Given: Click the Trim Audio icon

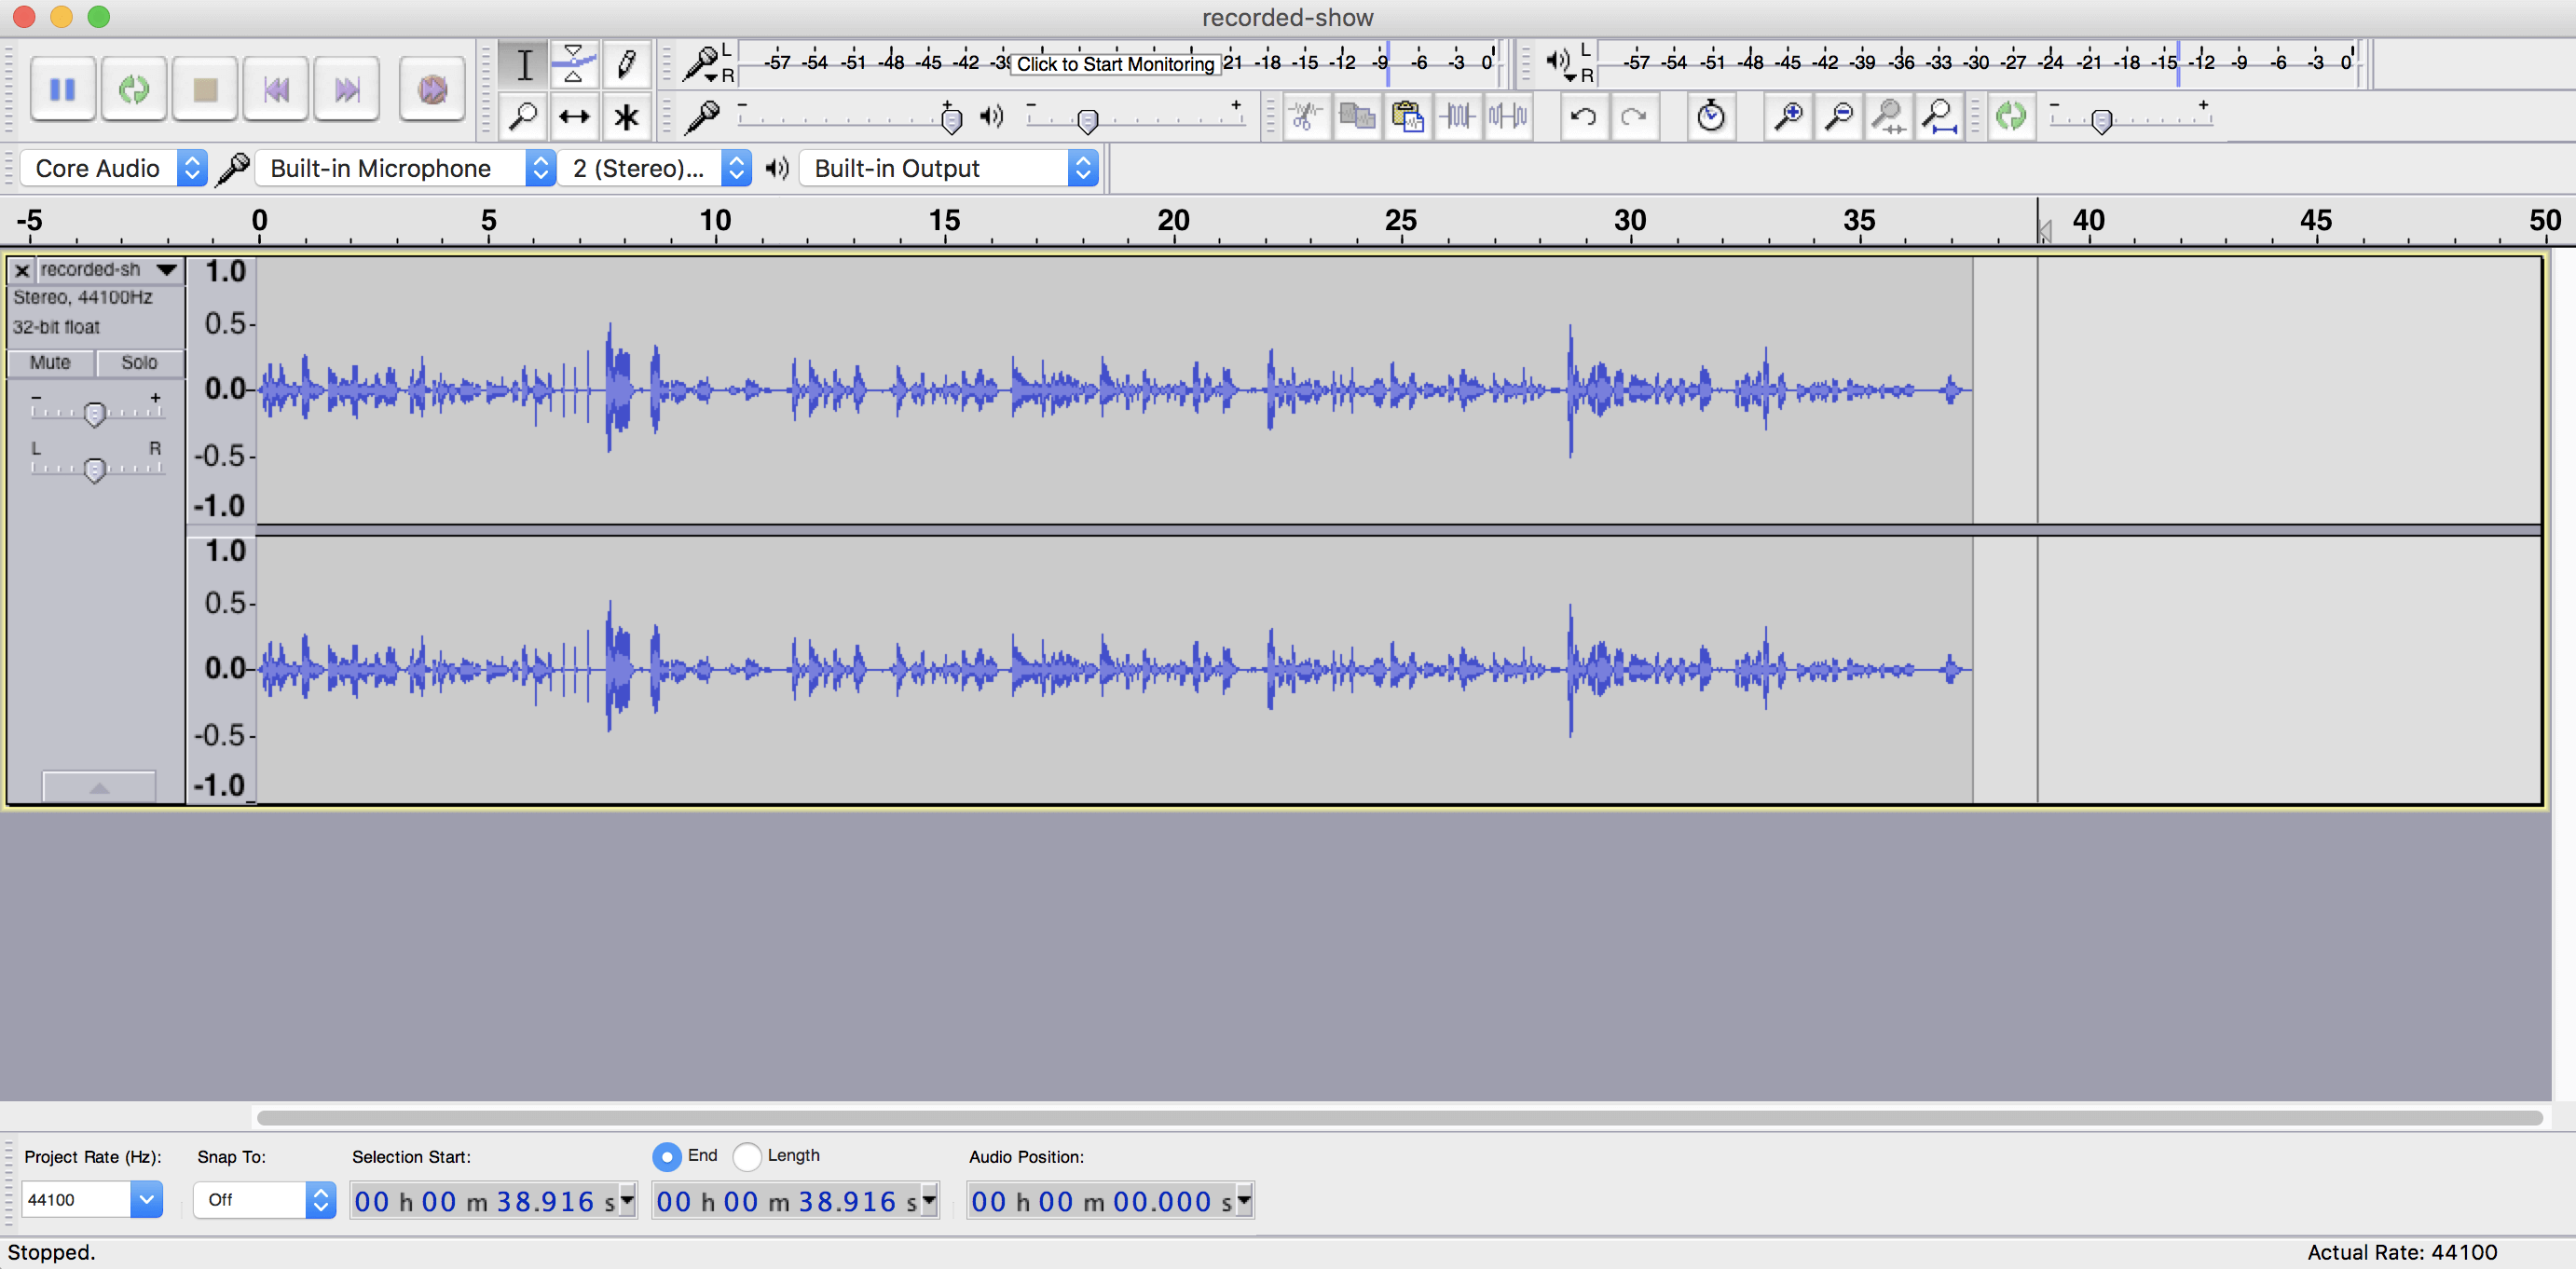Looking at the screenshot, I should point(1457,117).
